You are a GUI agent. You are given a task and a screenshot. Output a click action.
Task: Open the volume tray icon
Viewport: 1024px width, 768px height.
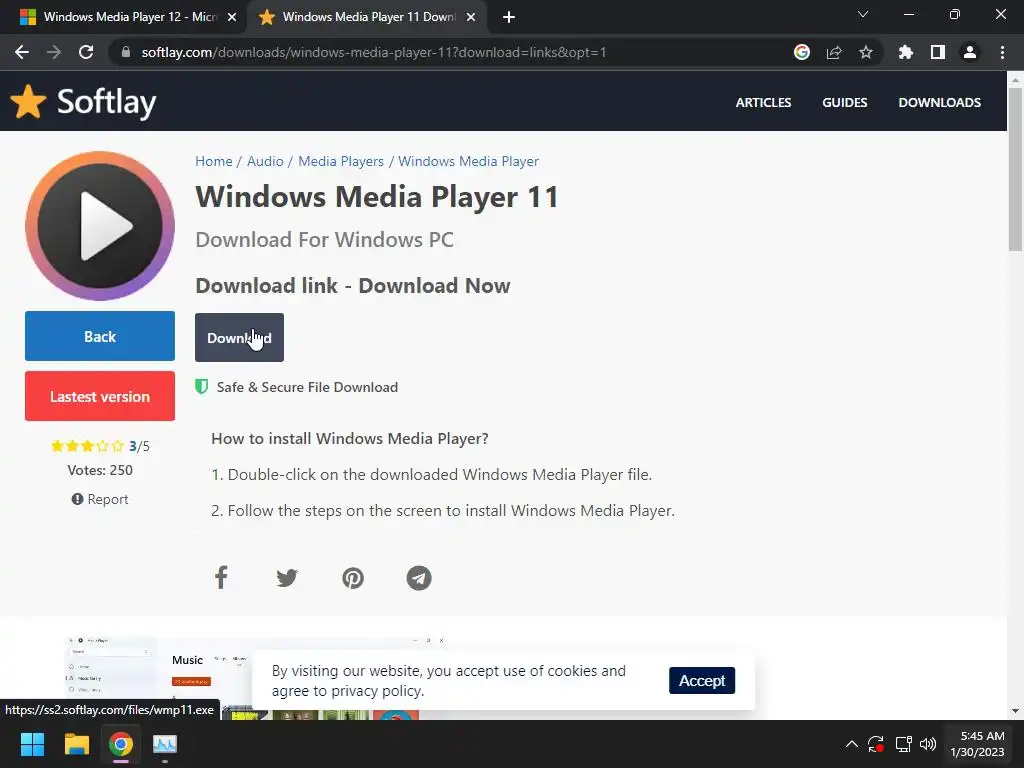[927, 744]
